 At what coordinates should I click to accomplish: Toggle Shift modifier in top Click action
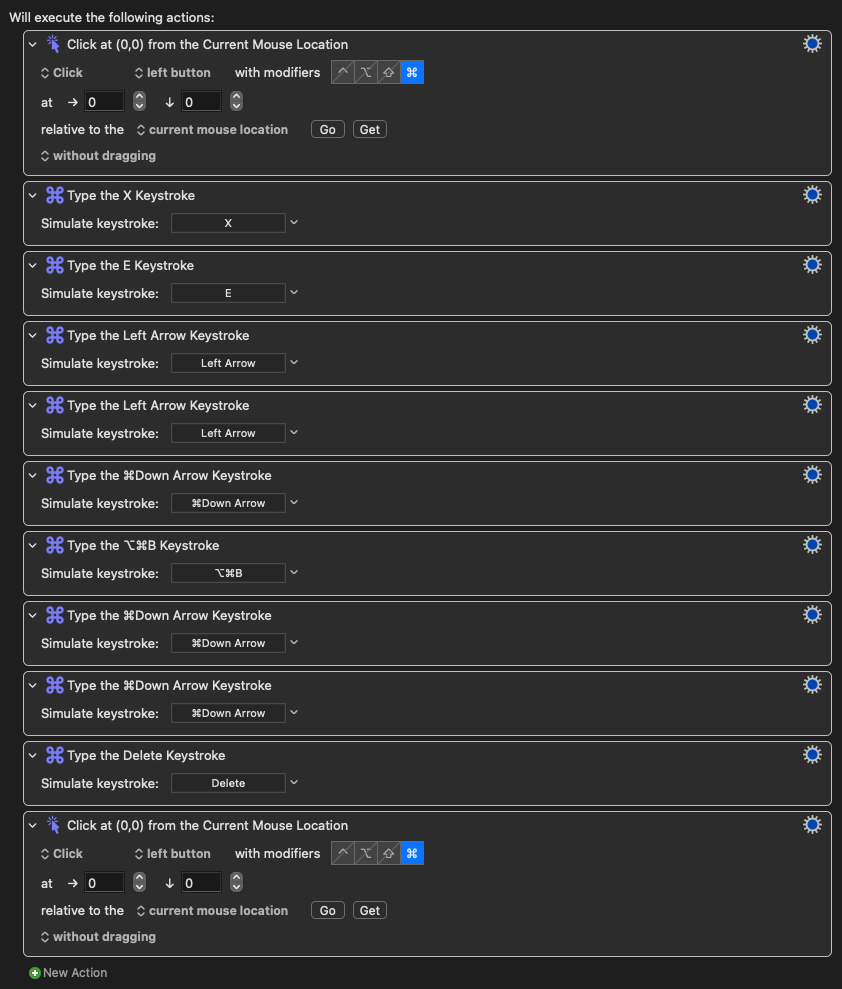[x=389, y=73]
